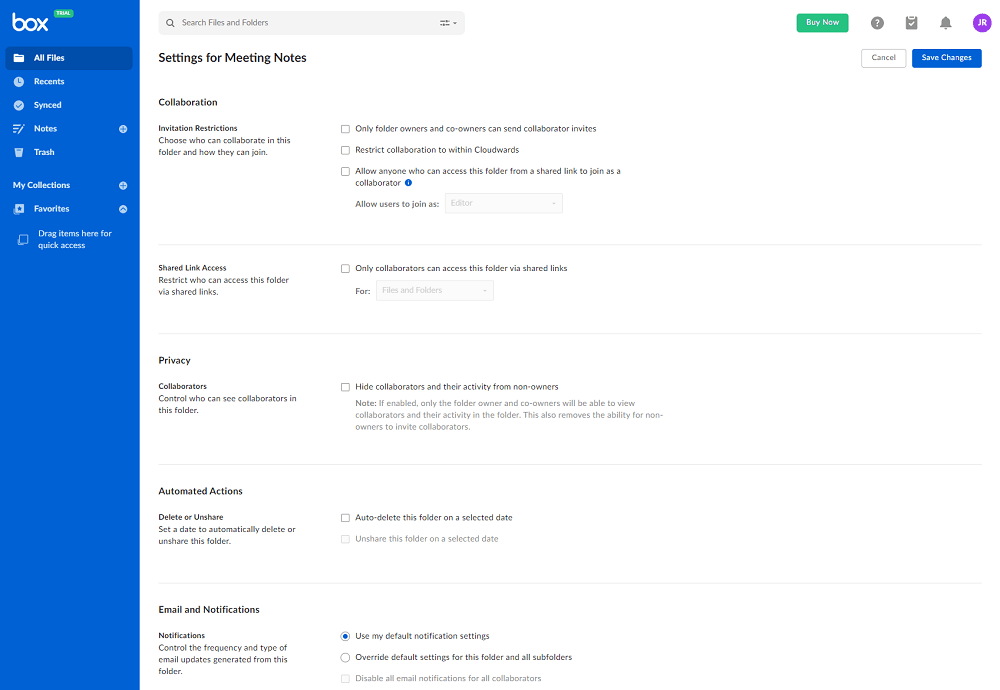Open Recents in the sidebar

point(48,82)
